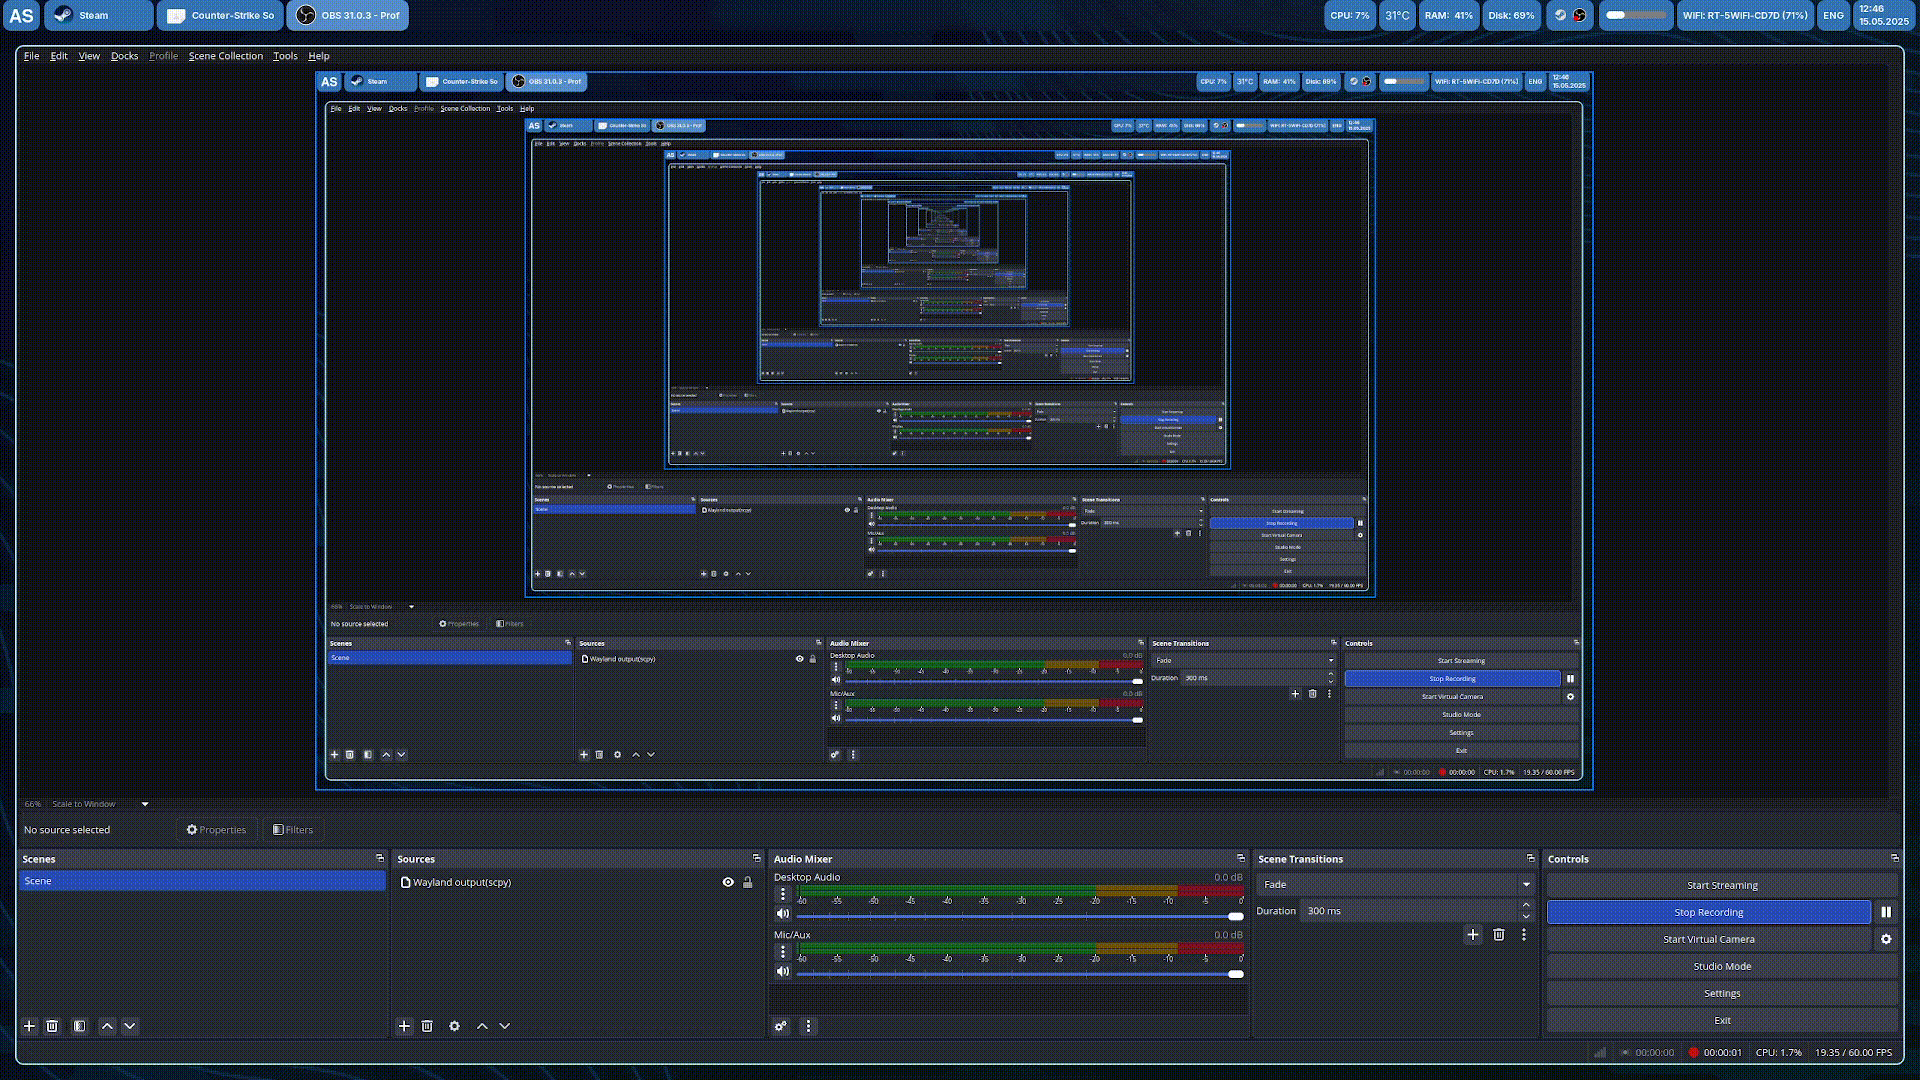Pause recording with pause icon
Viewport: 1920px width, 1080px height.
1886,912
